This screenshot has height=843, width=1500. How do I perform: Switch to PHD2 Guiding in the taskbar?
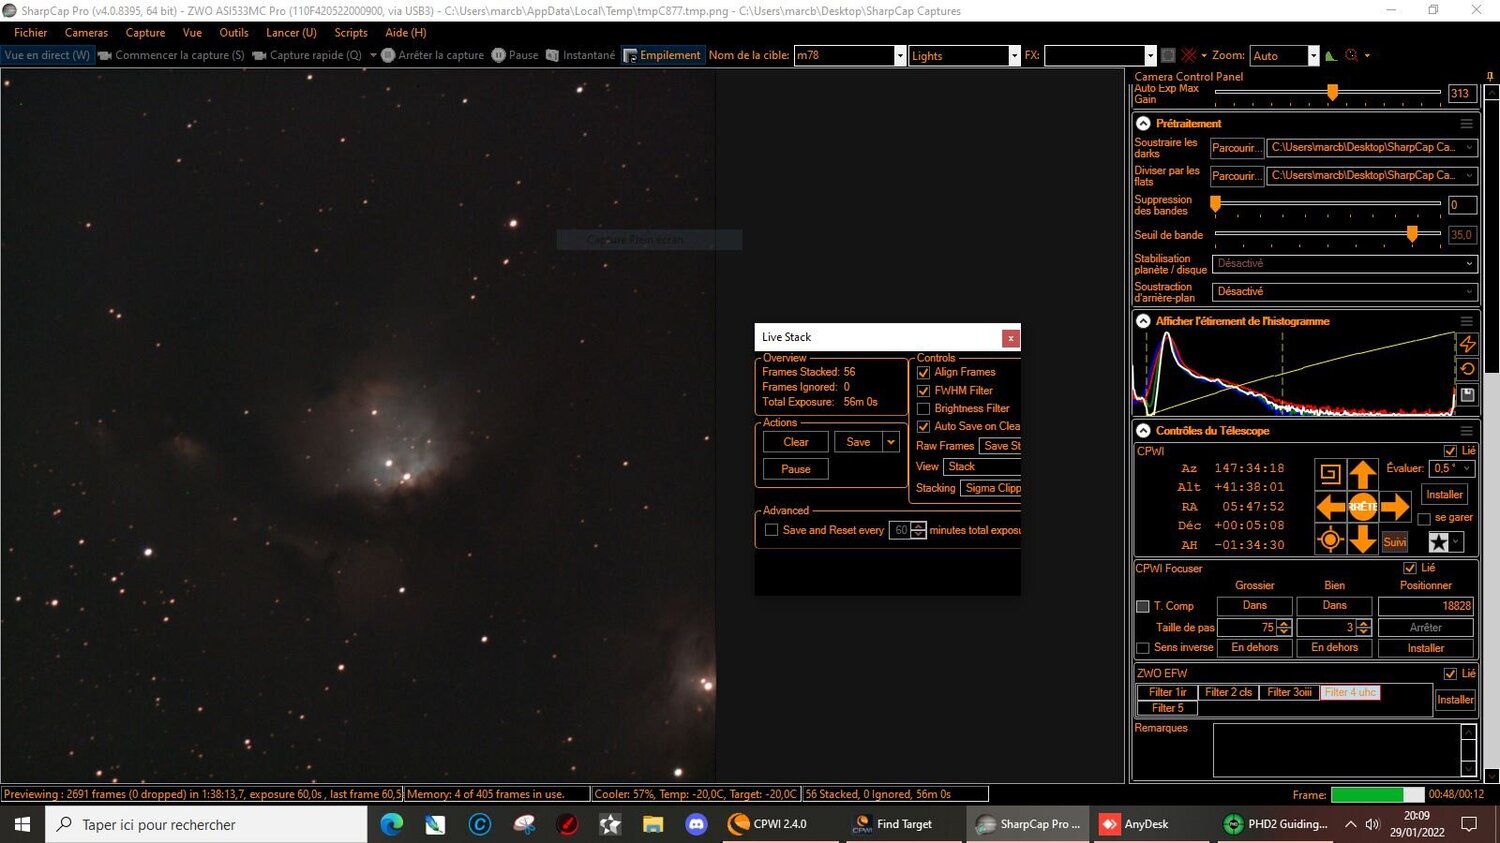(1276, 824)
